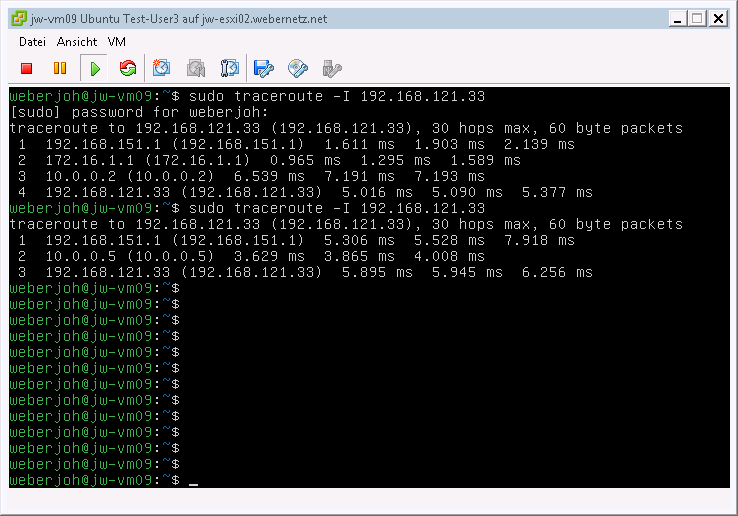The height and width of the screenshot is (516, 738).
Task: Open the Ansicht menu
Action: click(x=77, y=42)
